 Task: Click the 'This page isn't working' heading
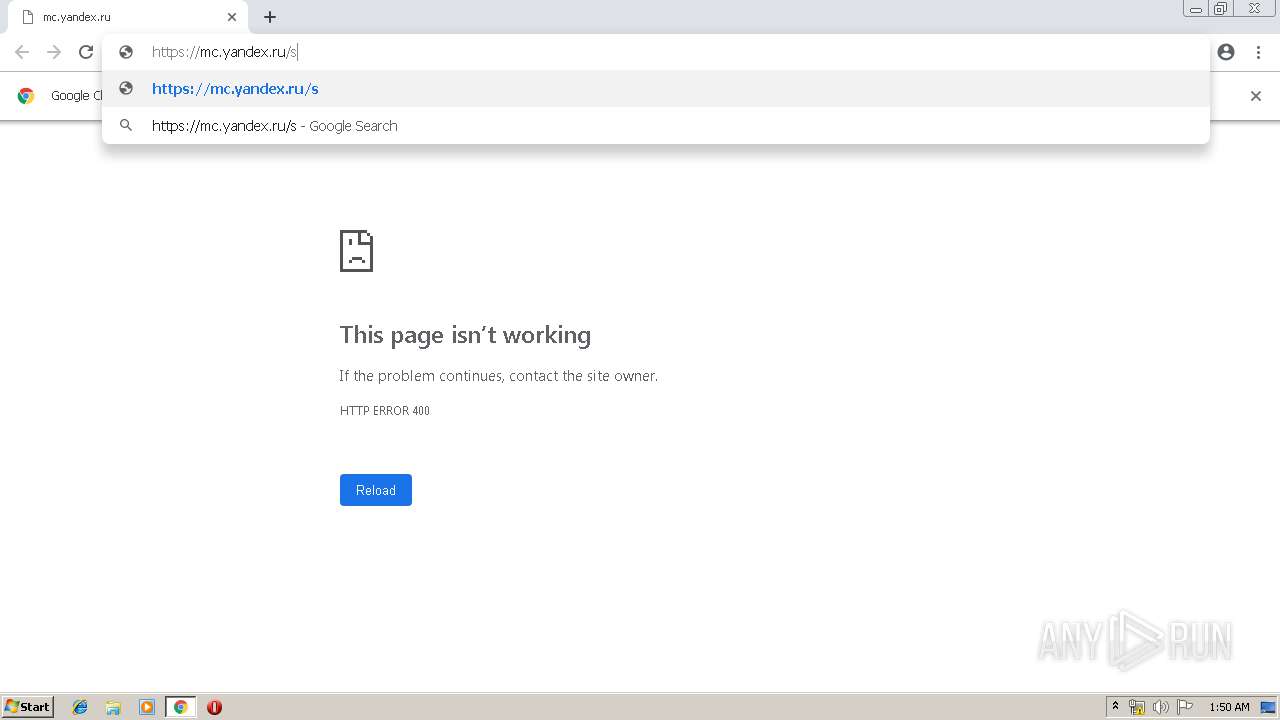(465, 335)
